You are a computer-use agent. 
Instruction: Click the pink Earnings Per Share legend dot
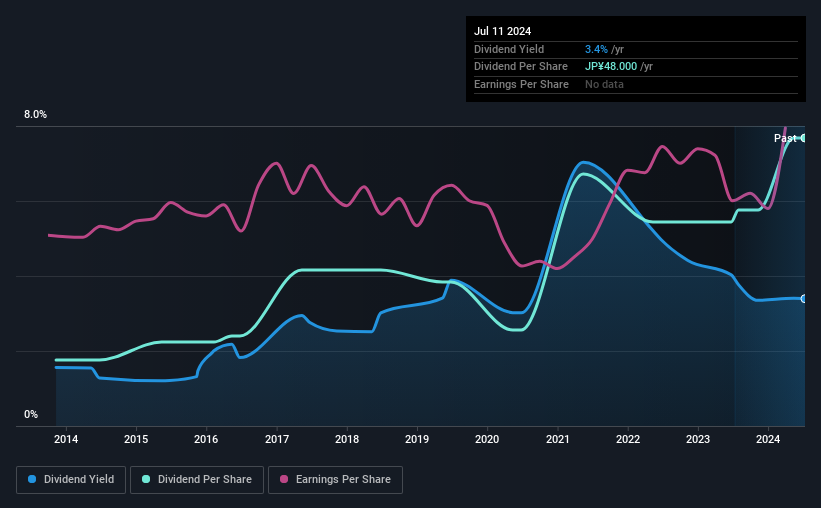284,479
